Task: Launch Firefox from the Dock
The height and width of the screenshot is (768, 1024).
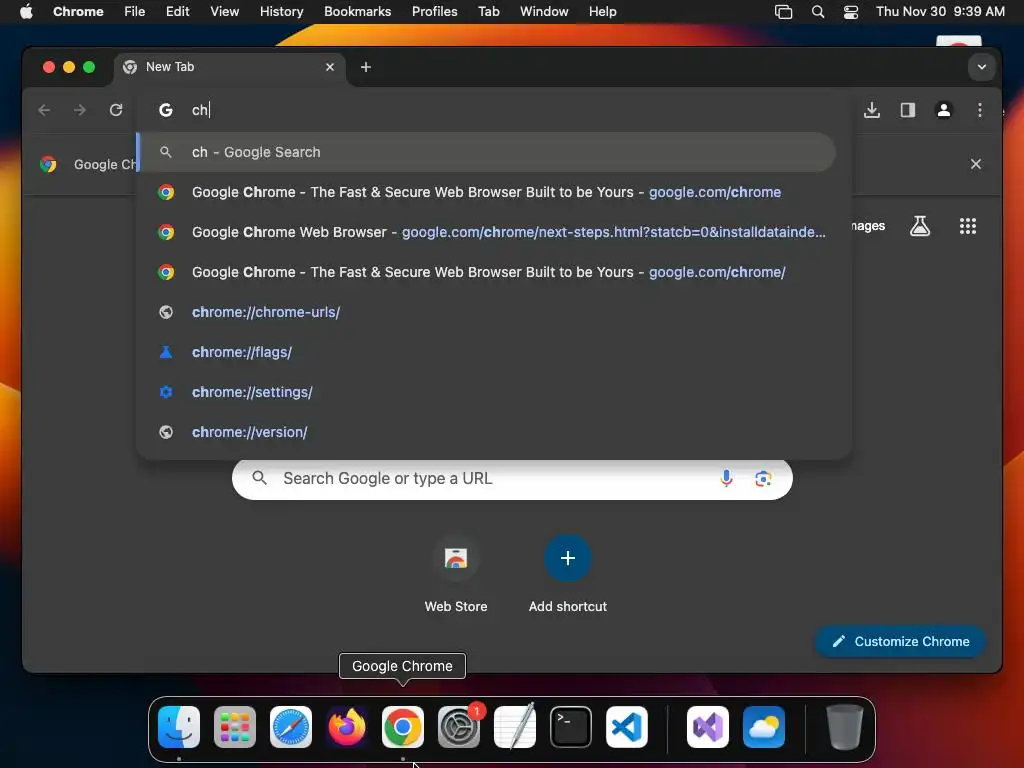Action: (x=347, y=727)
